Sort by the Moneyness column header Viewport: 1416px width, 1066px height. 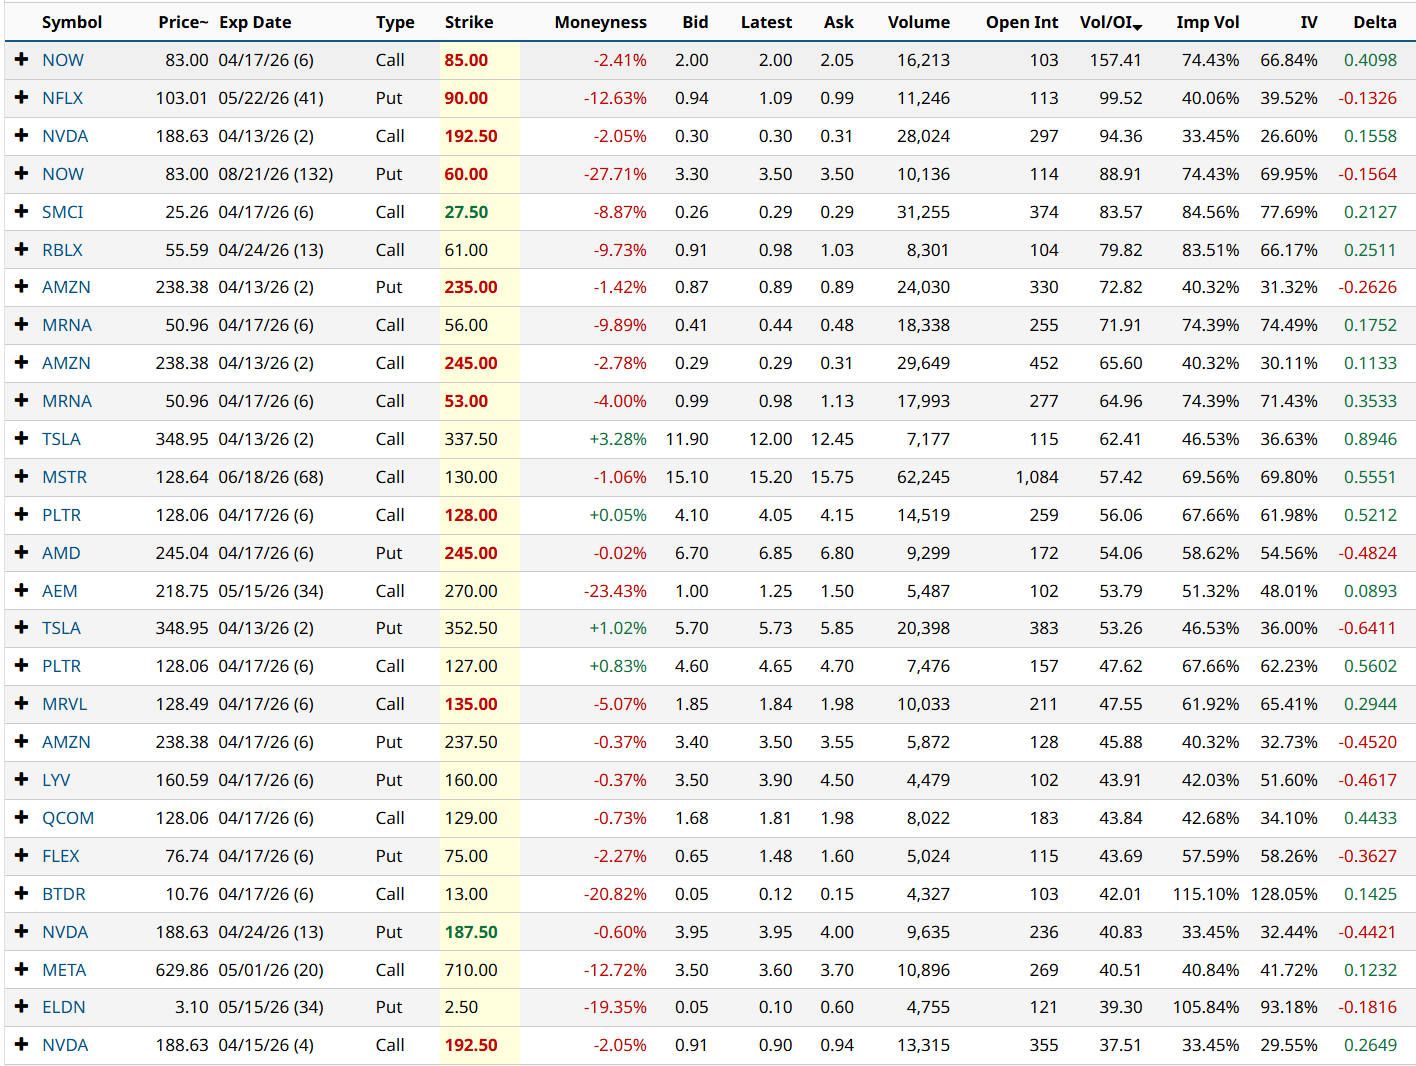point(600,22)
